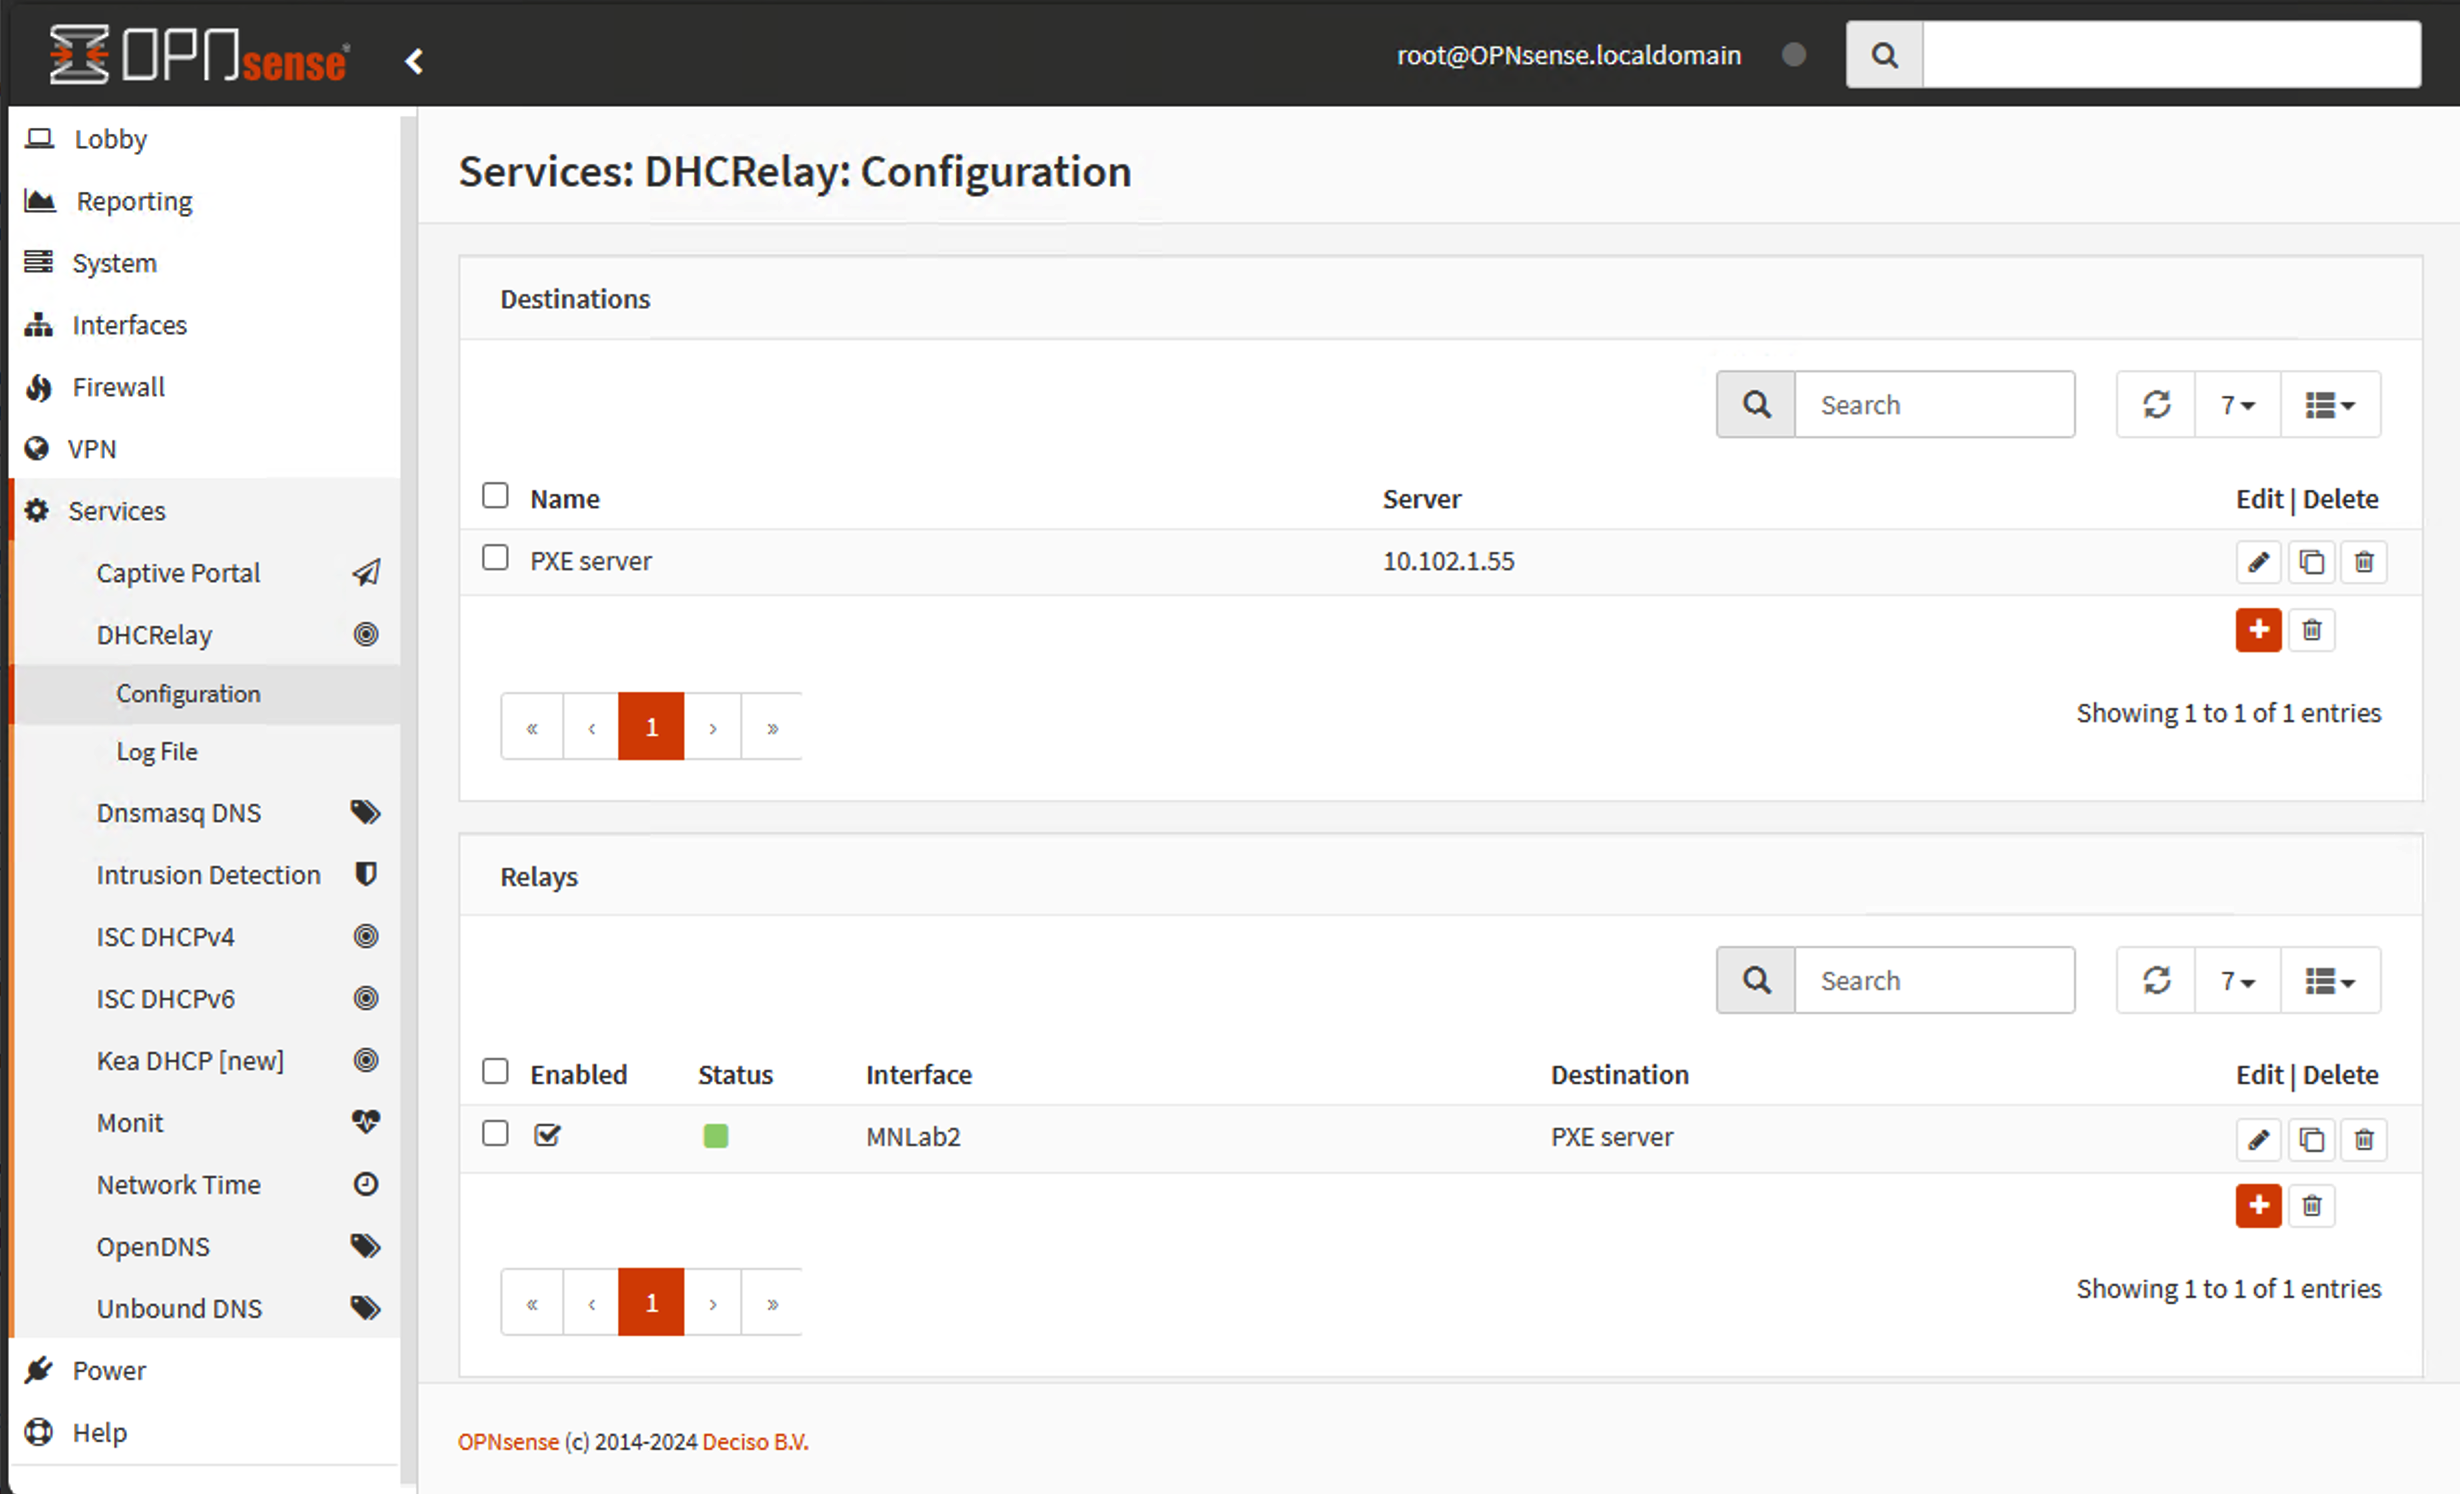Image resolution: width=2460 pixels, height=1494 pixels.
Task: Open the Relays column selector dropdown
Action: coord(2329,981)
